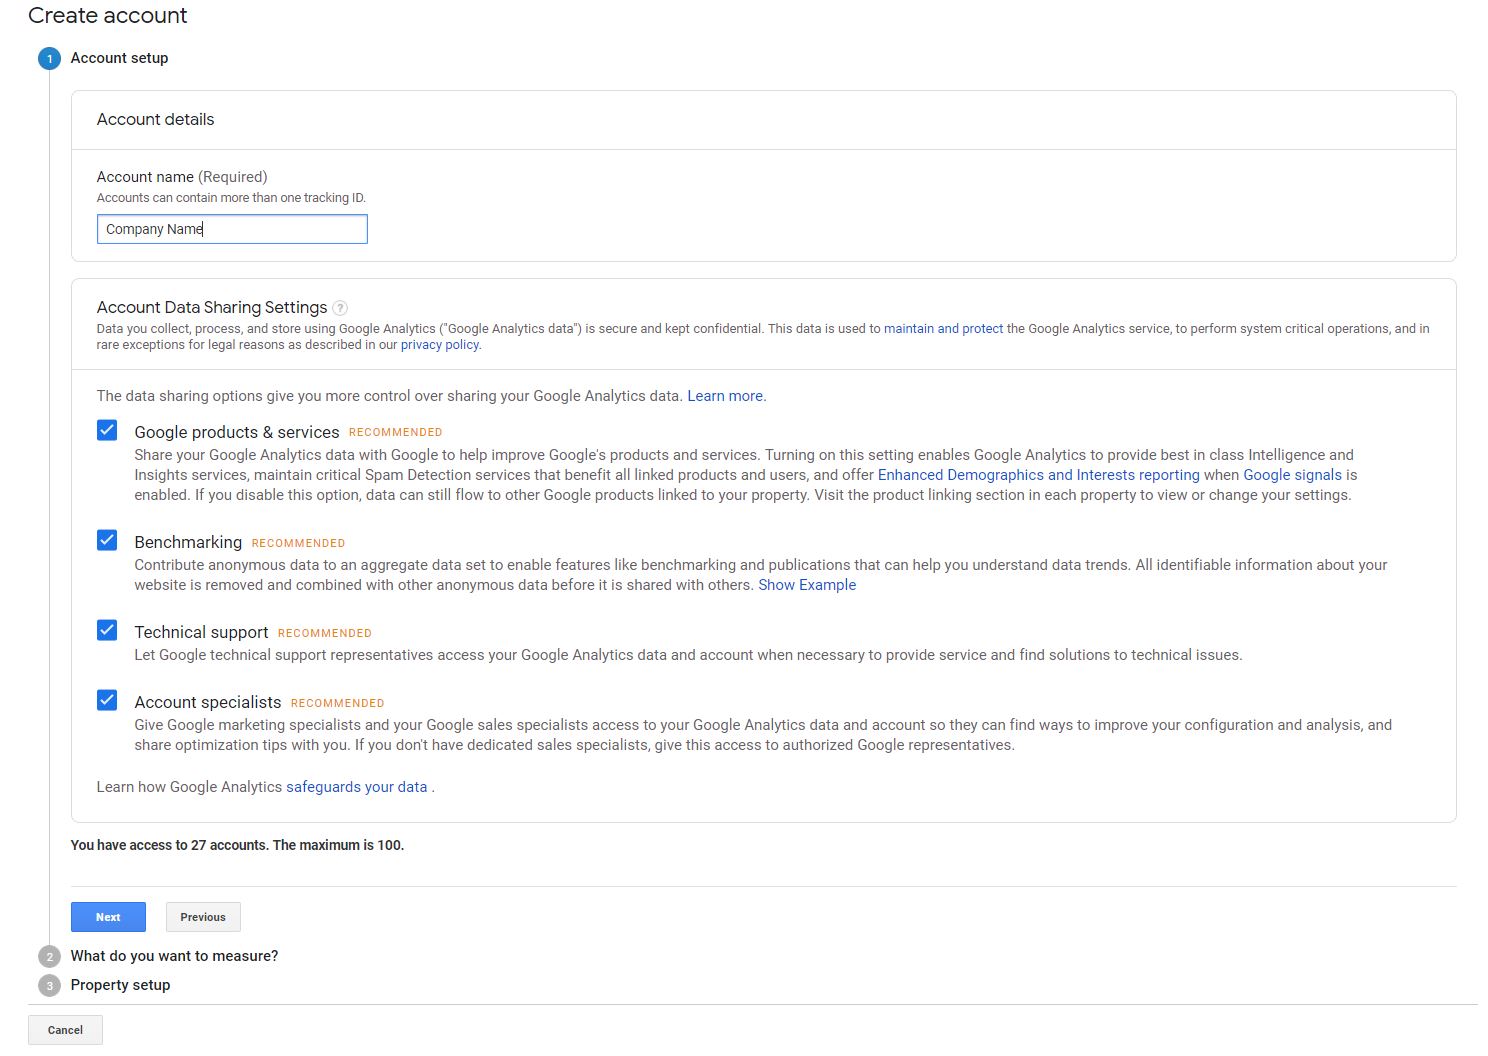The image size is (1488, 1056).
Task: Click 'Accounts can contain more than one tracking ID' text
Action: pos(231,198)
